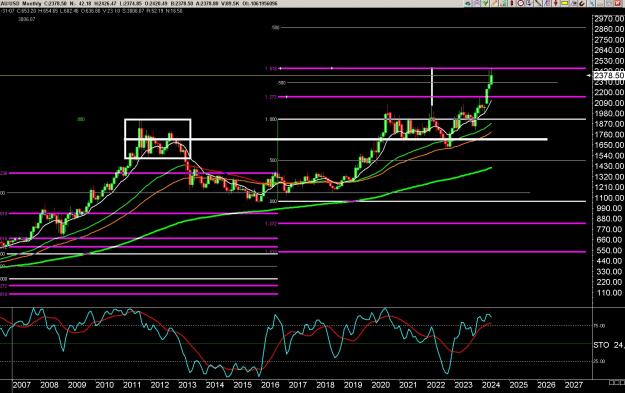Click the red circle toolbar icon

coord(521,3)
